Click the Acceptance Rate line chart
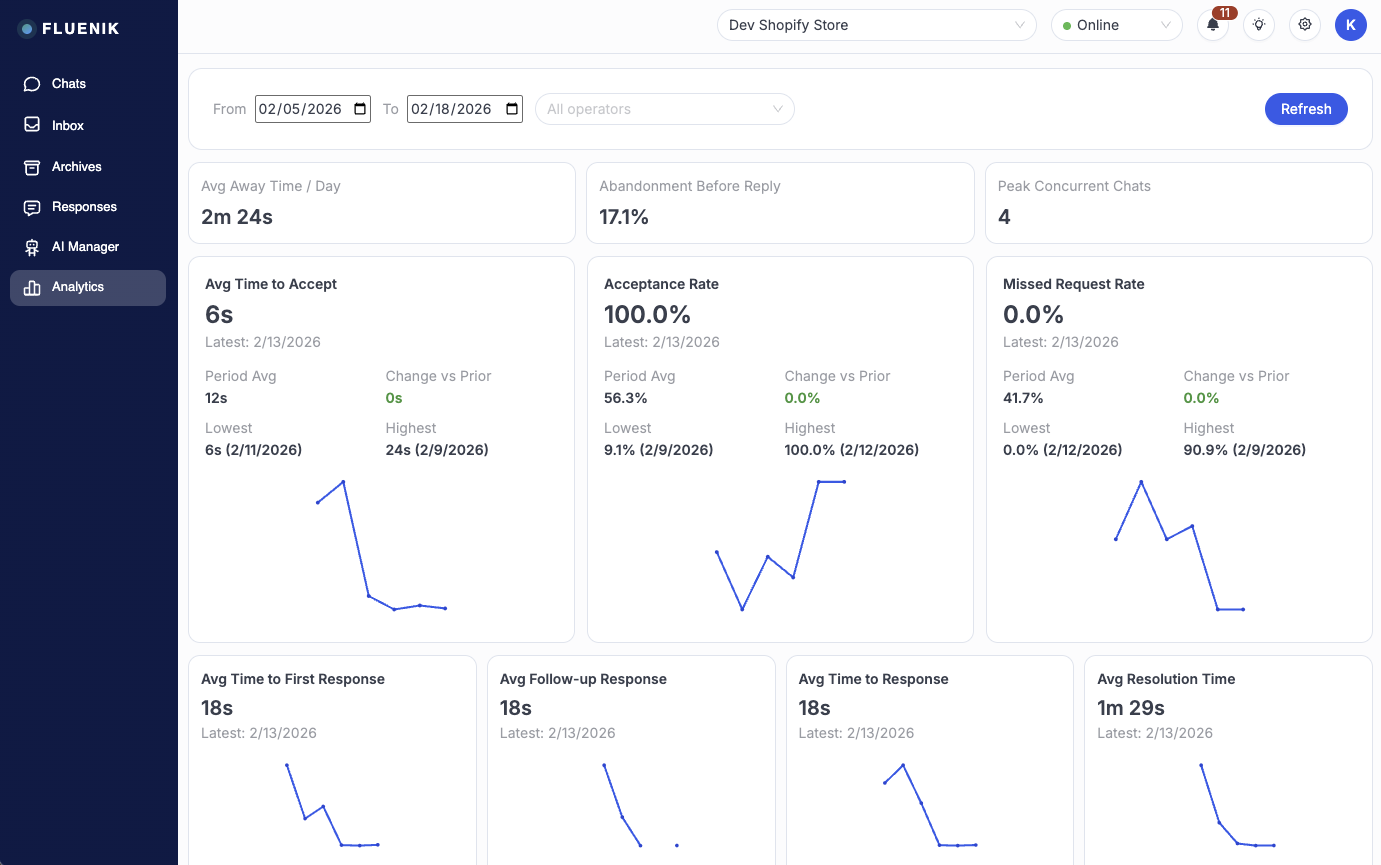The width and height of the screenshot is (1381, 865). click(x=780, y=545)
